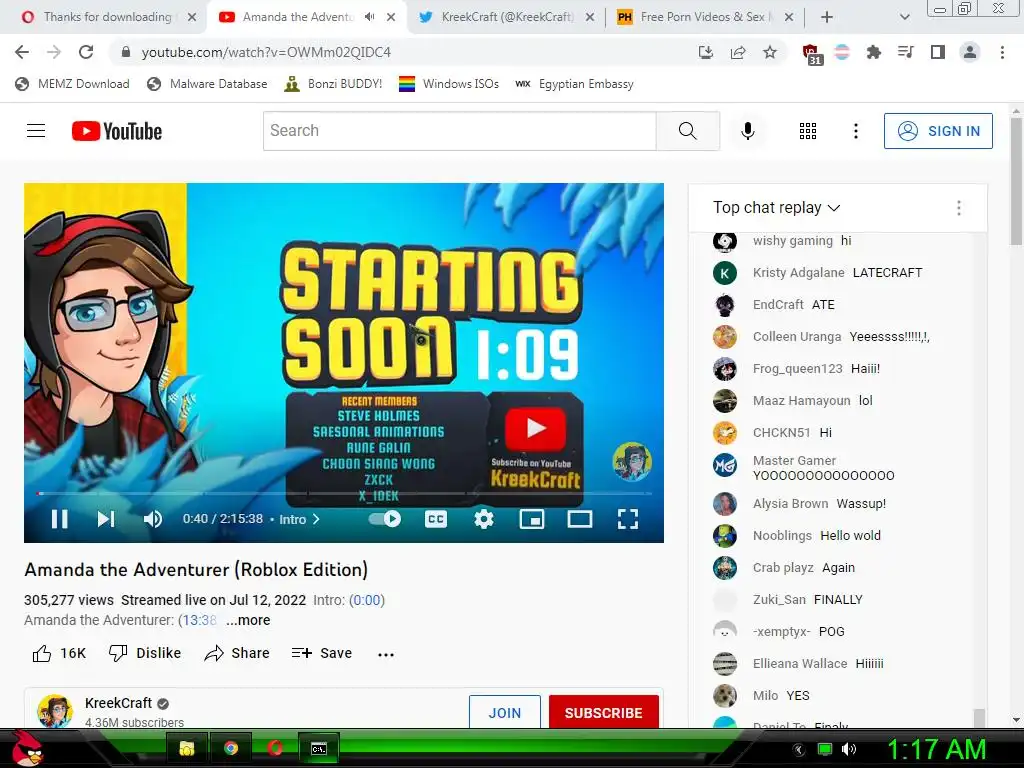
Task: Go back to previous page
Action: 22,52
